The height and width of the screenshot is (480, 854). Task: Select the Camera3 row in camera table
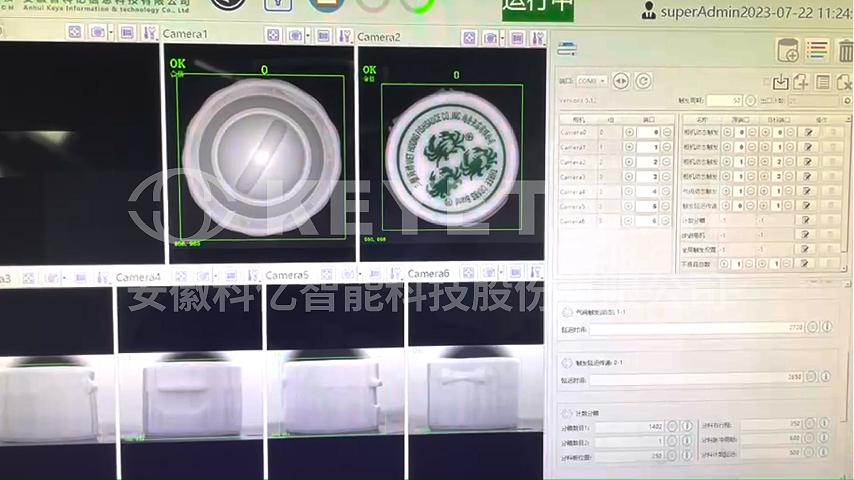(615, 177)
